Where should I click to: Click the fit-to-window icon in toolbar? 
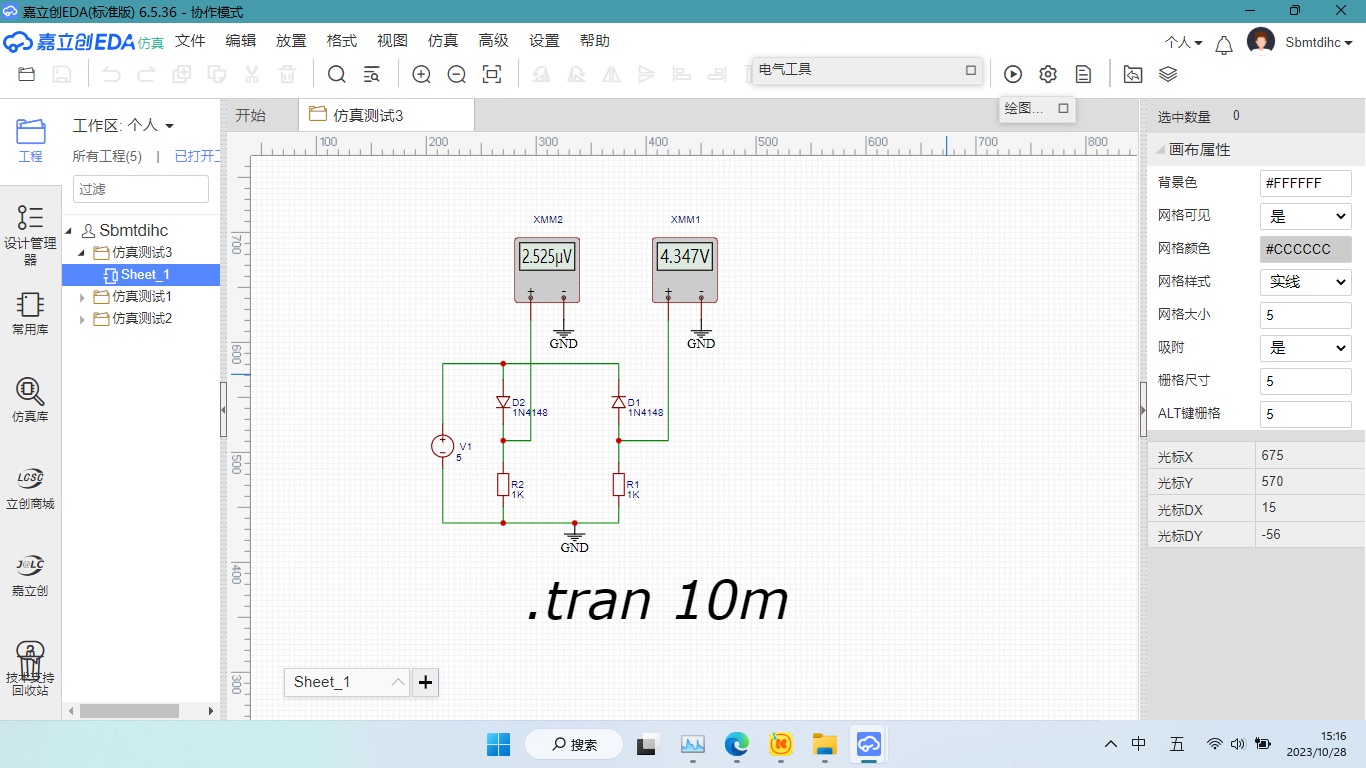pyautogui.click(x=492, y=74)
